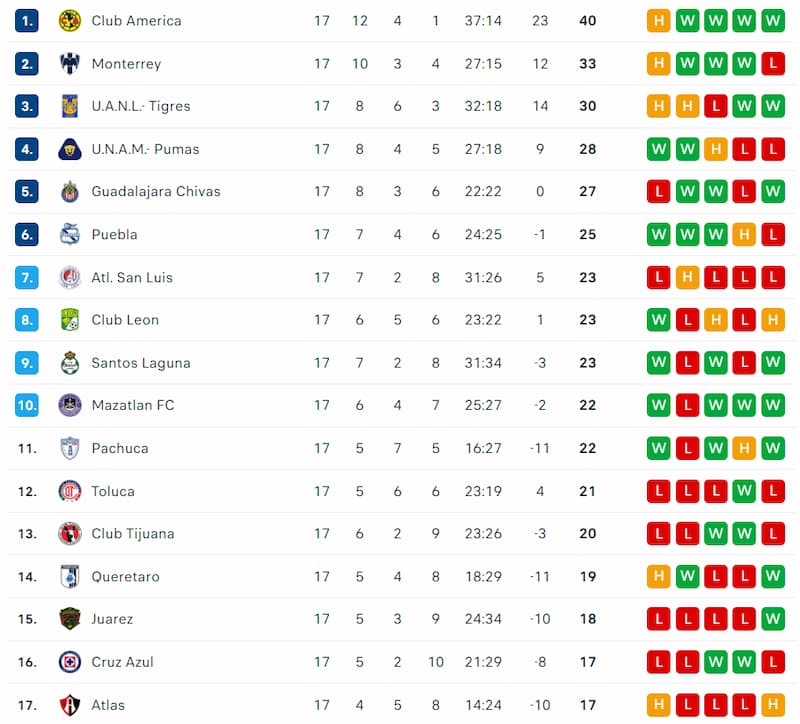Click the U.A.N.L.- Tigres crest icon

coord(69,106)
